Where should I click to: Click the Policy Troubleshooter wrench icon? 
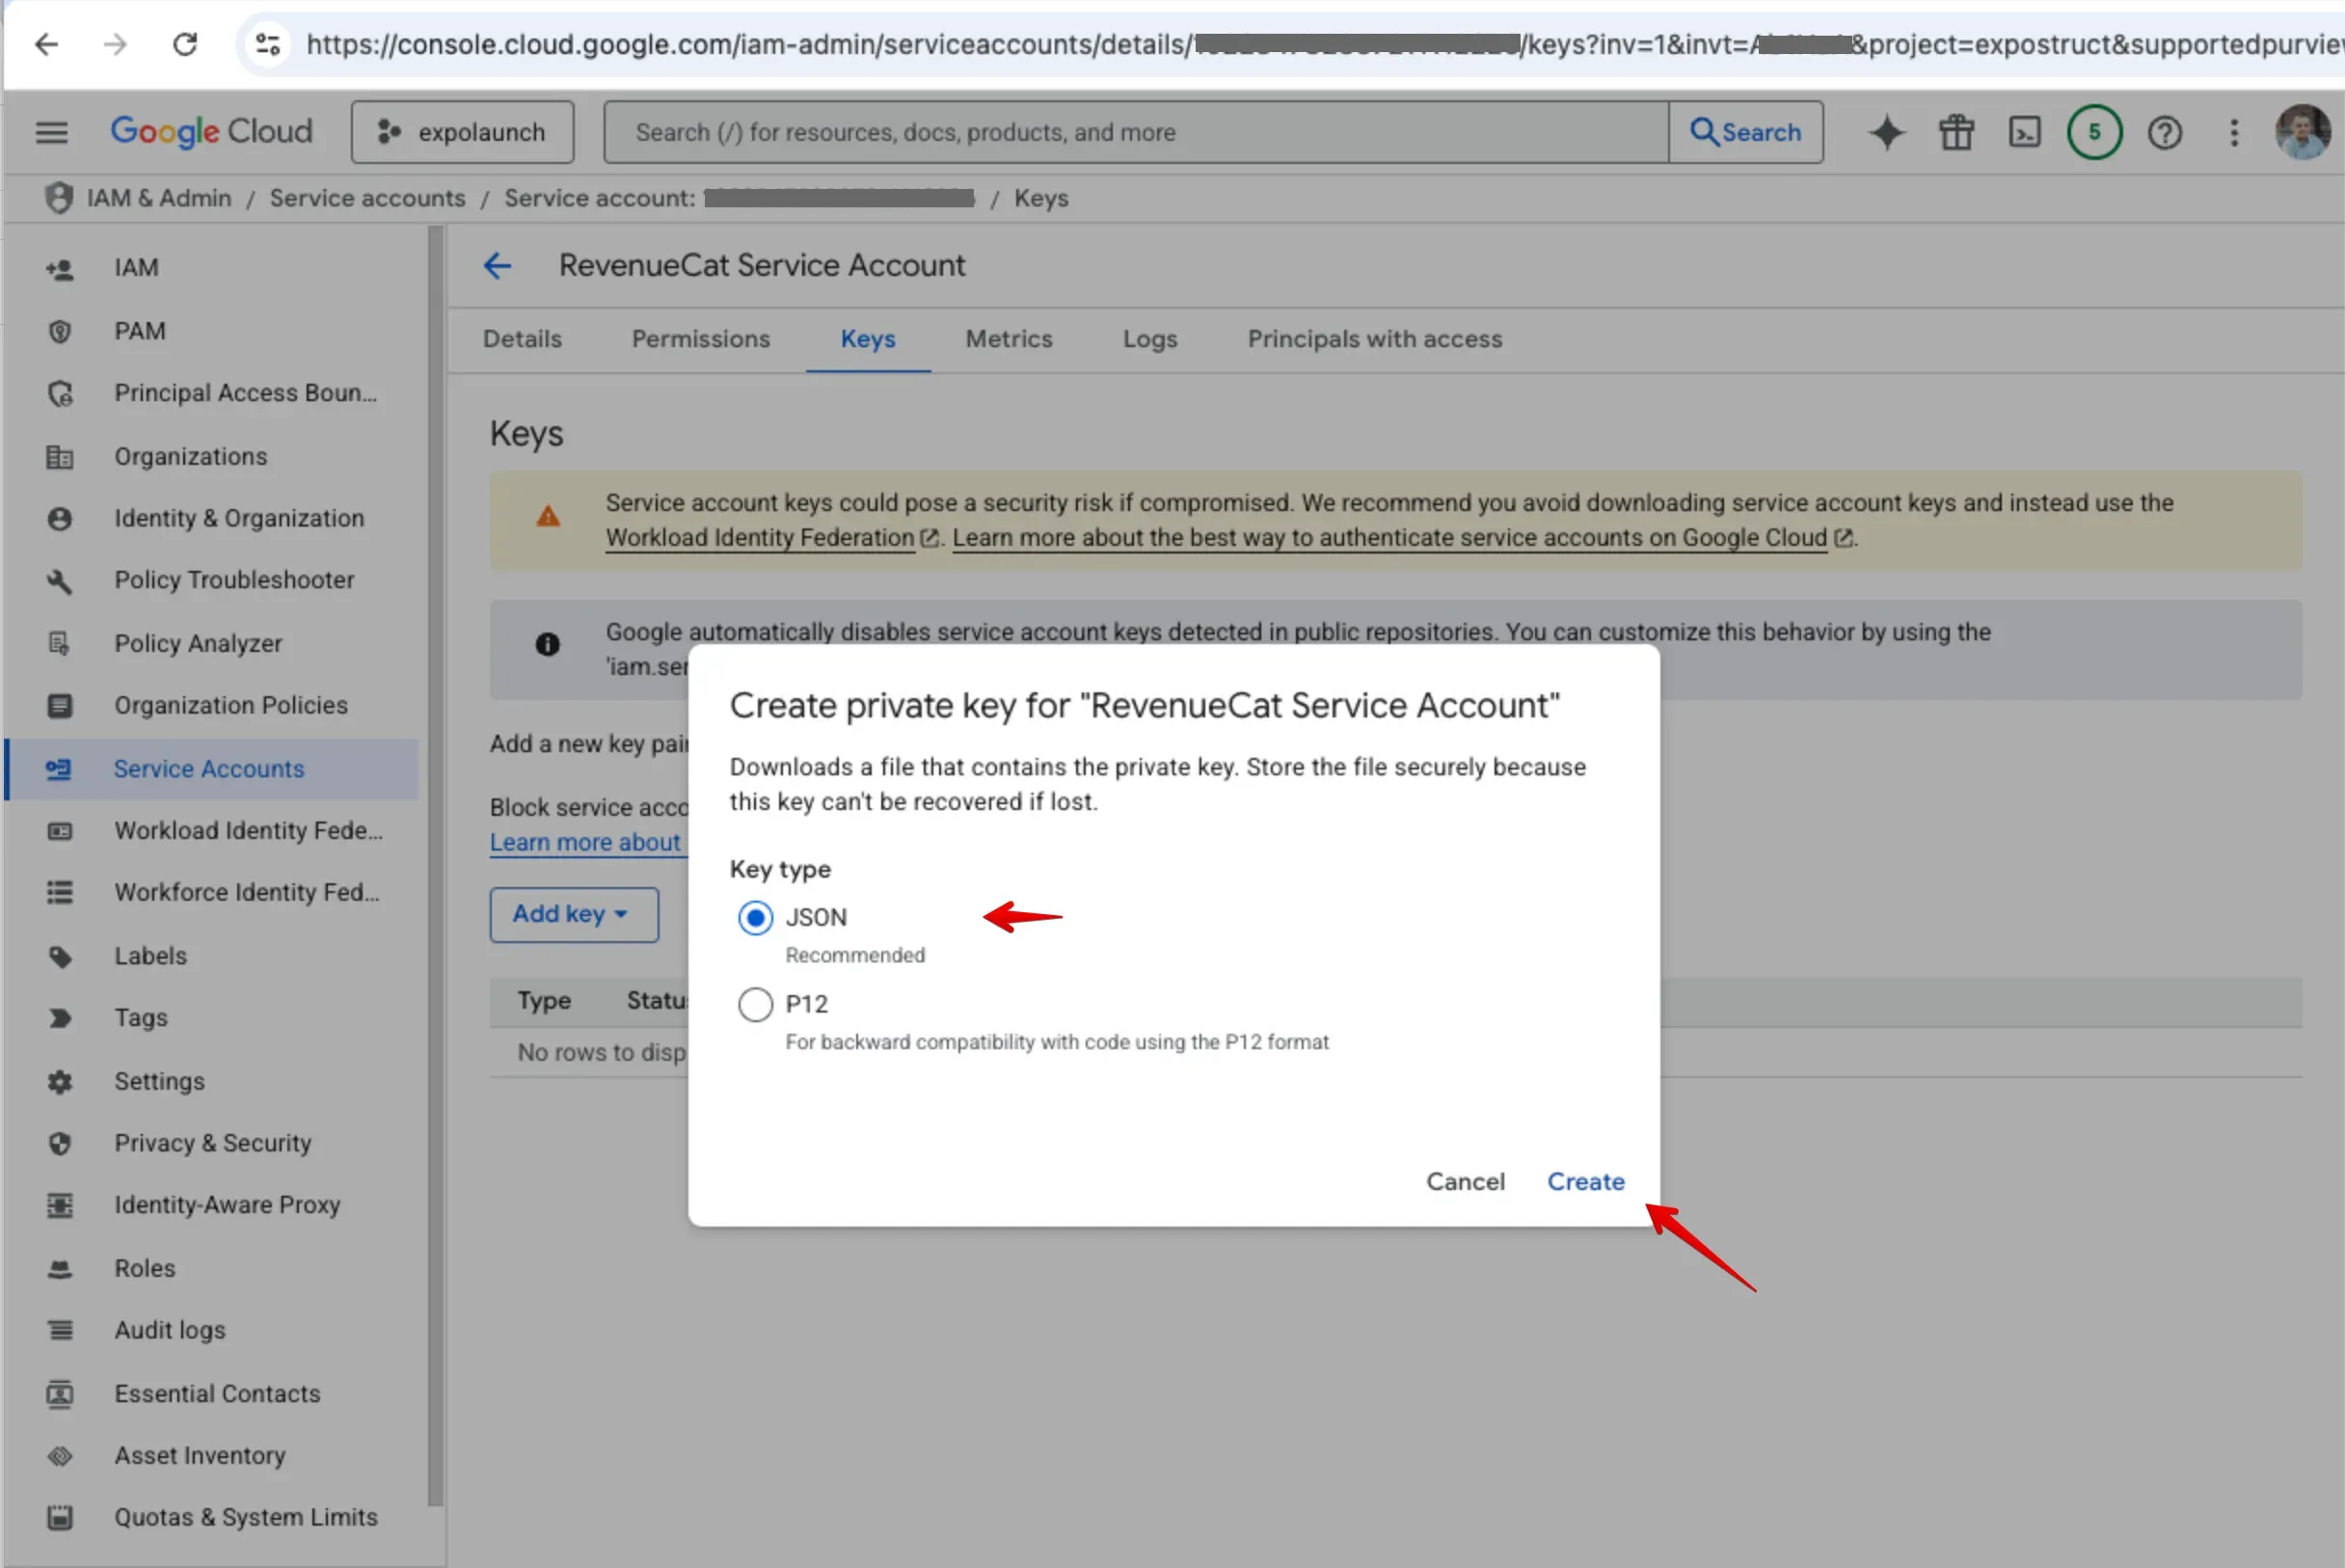tap(59, 581)
